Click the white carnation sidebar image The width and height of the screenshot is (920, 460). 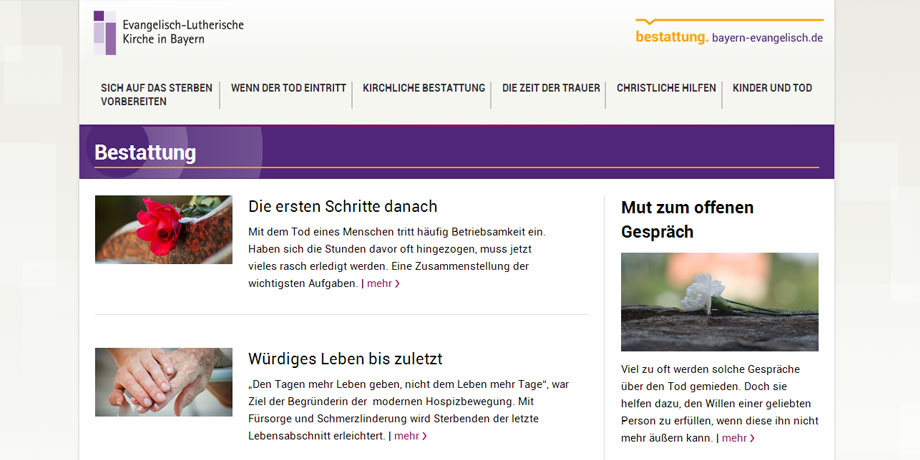tap(719, 302)
